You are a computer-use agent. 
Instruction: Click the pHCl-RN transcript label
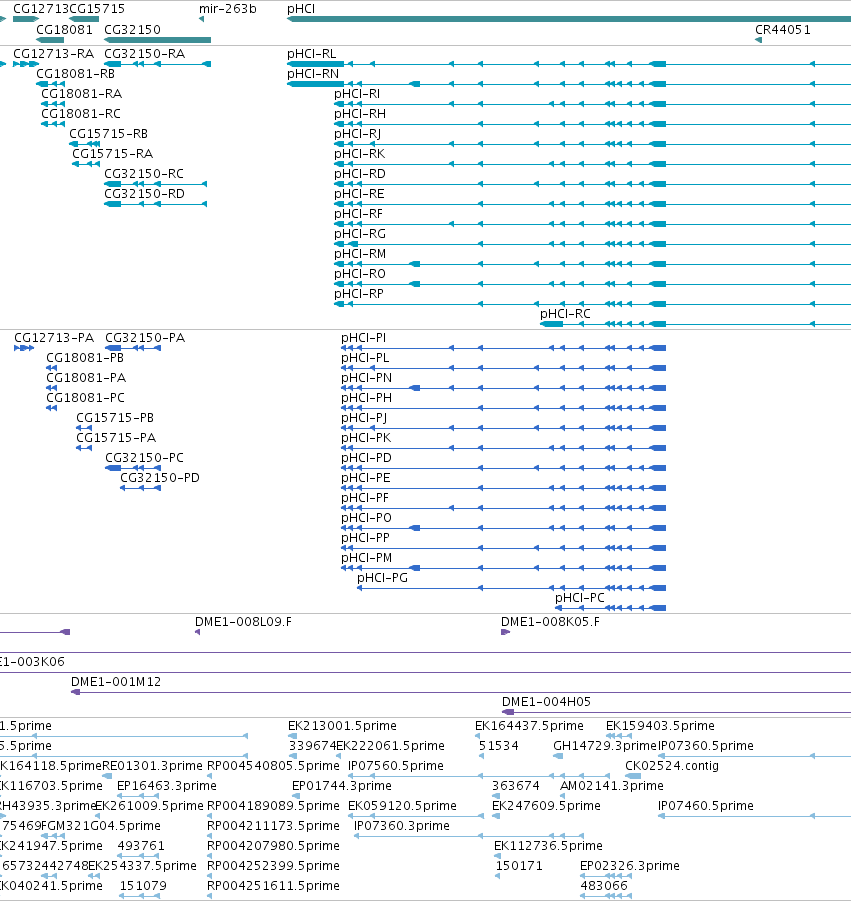pos(313,74)
